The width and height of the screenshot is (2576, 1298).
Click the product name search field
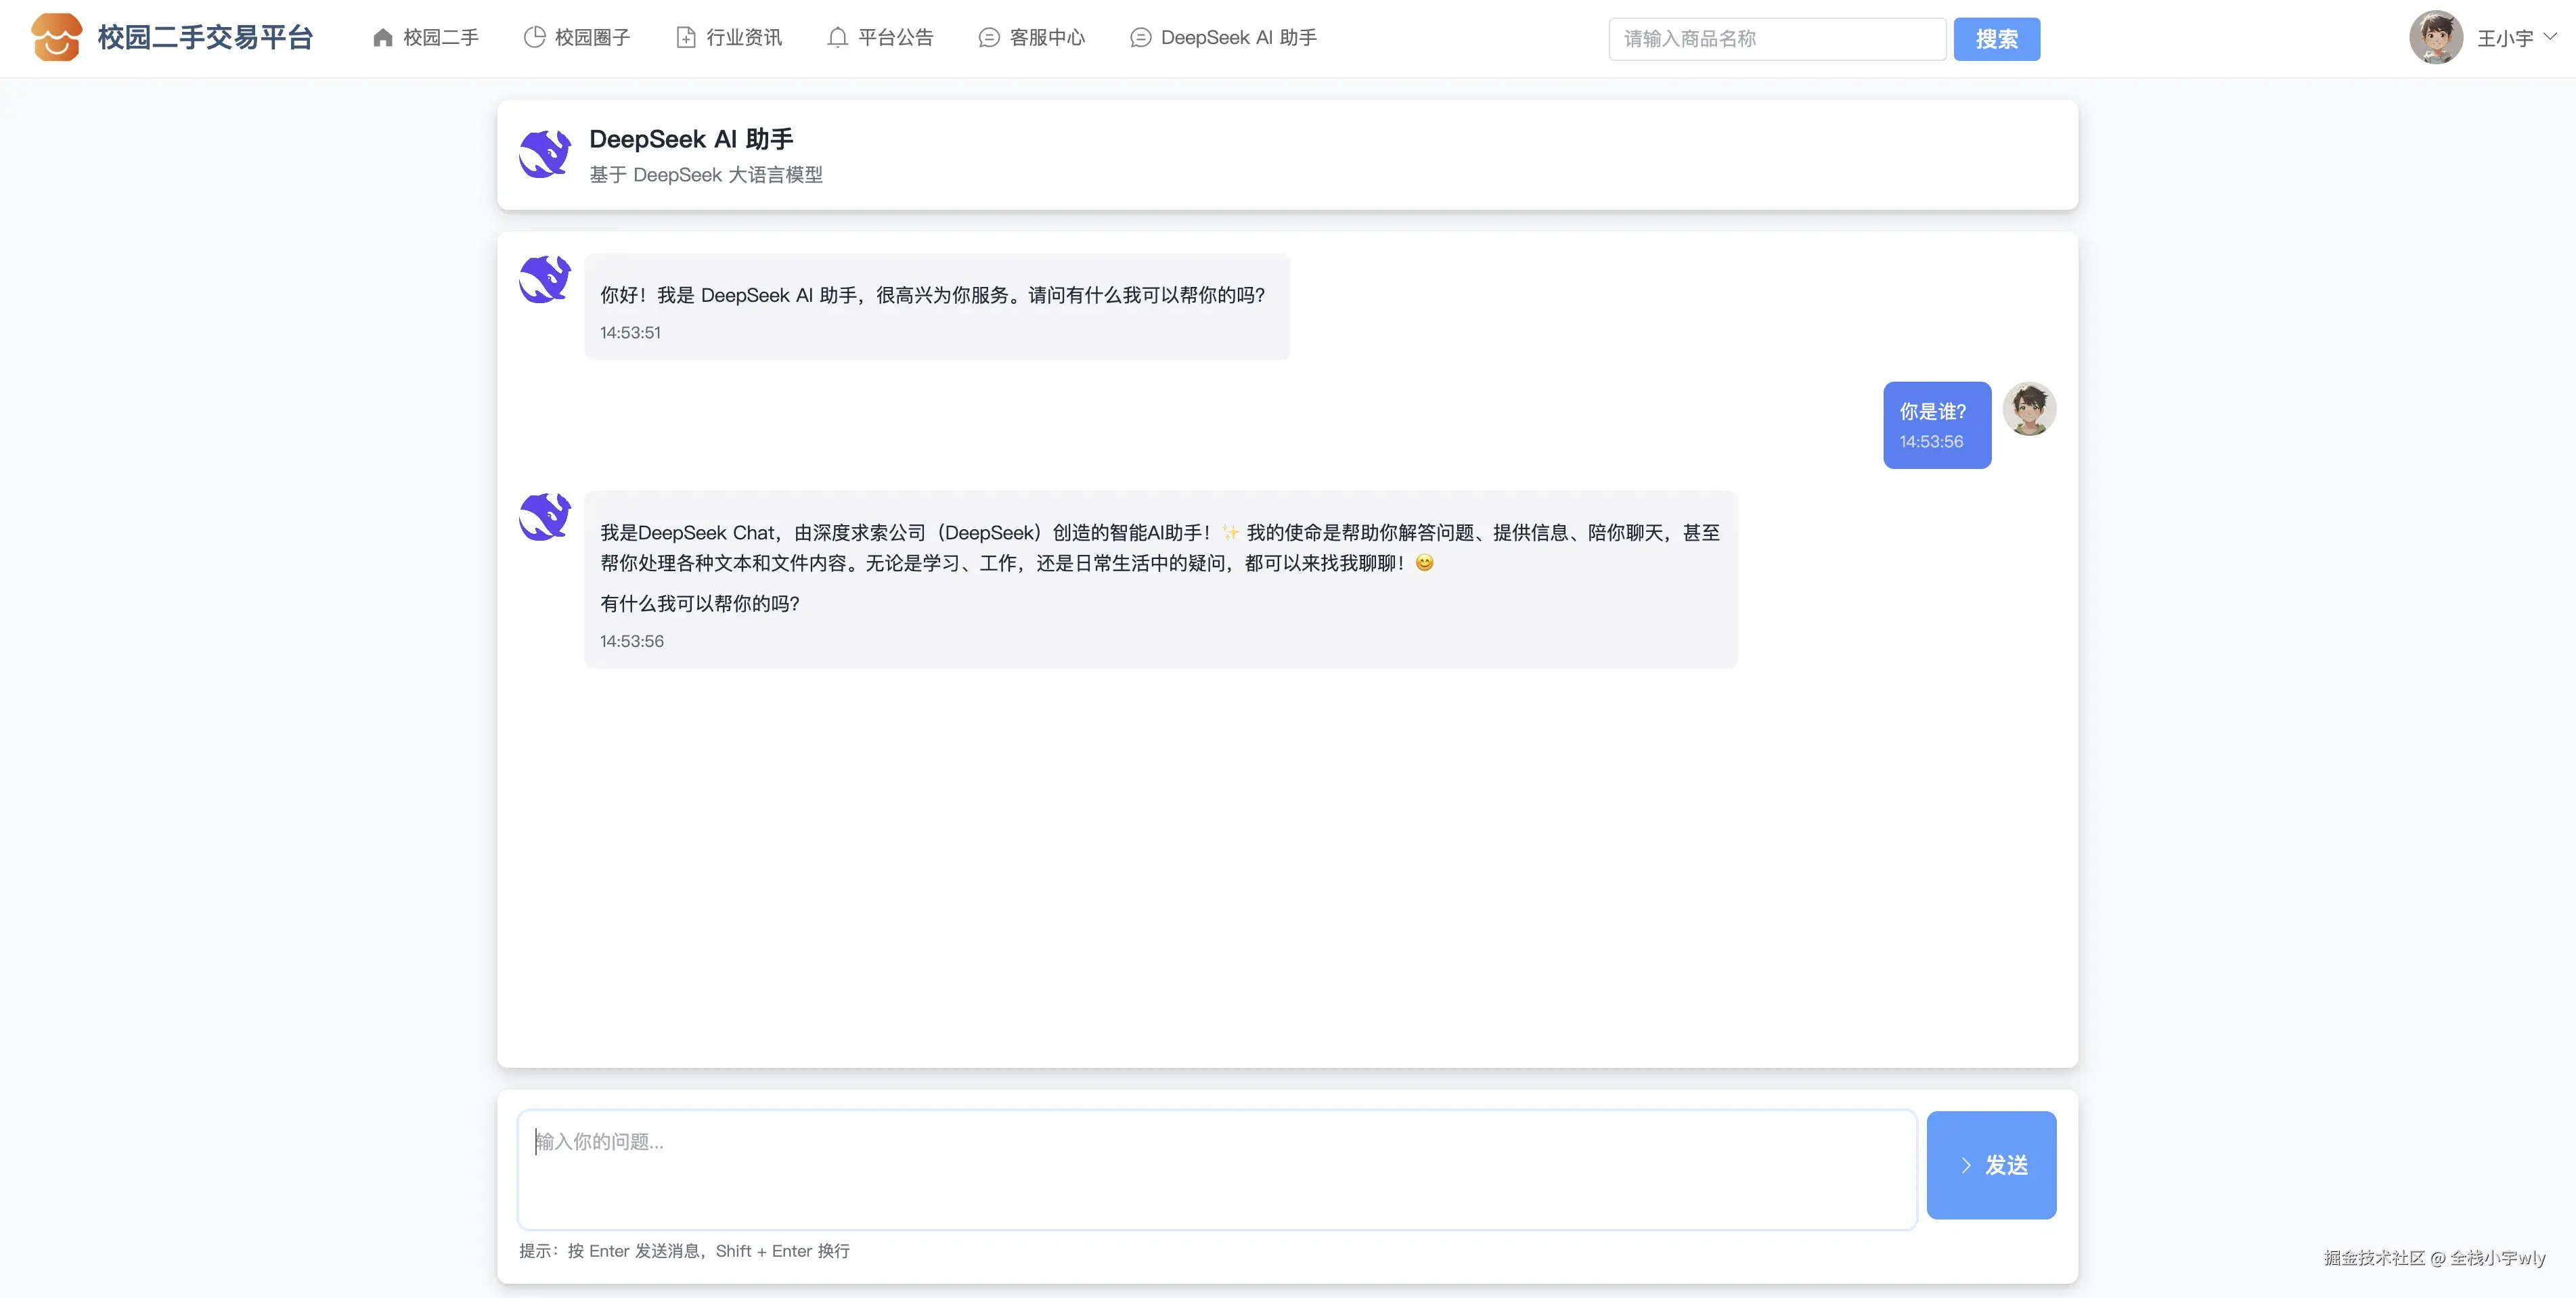coord(1776,39)
